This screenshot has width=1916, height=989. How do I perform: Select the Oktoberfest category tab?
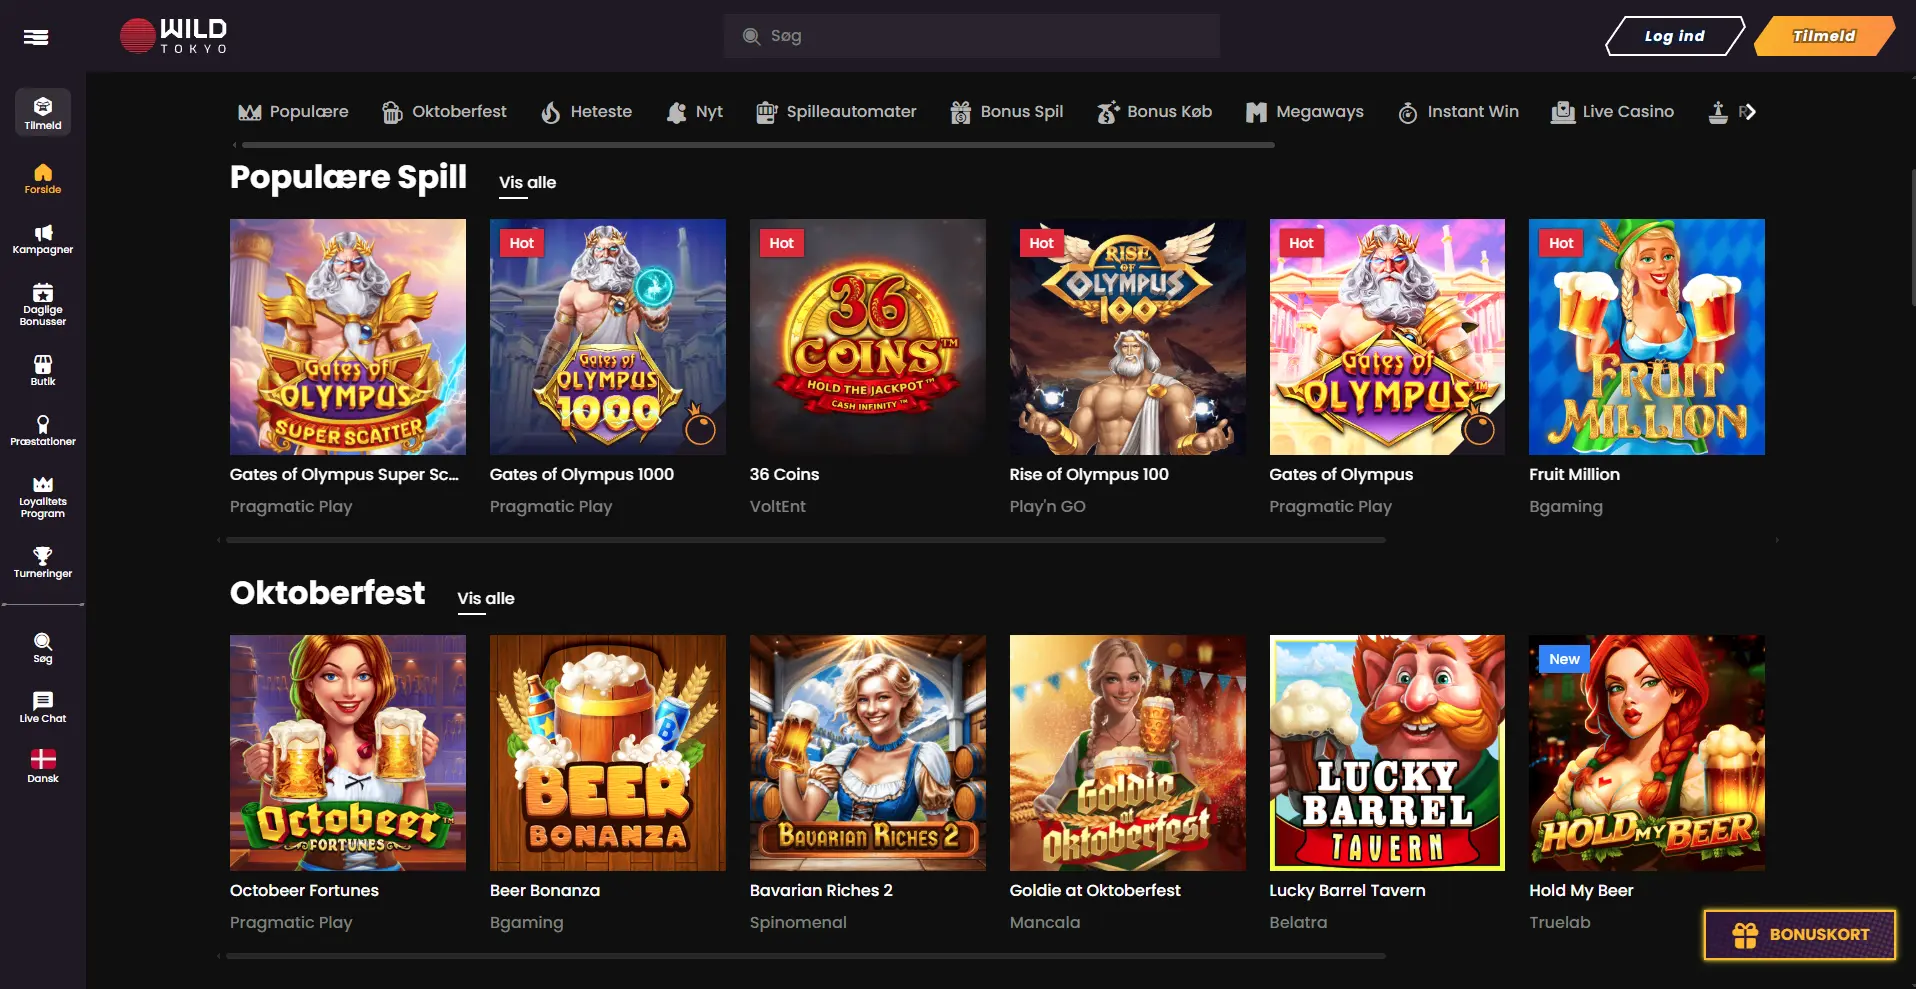point(444,112)
